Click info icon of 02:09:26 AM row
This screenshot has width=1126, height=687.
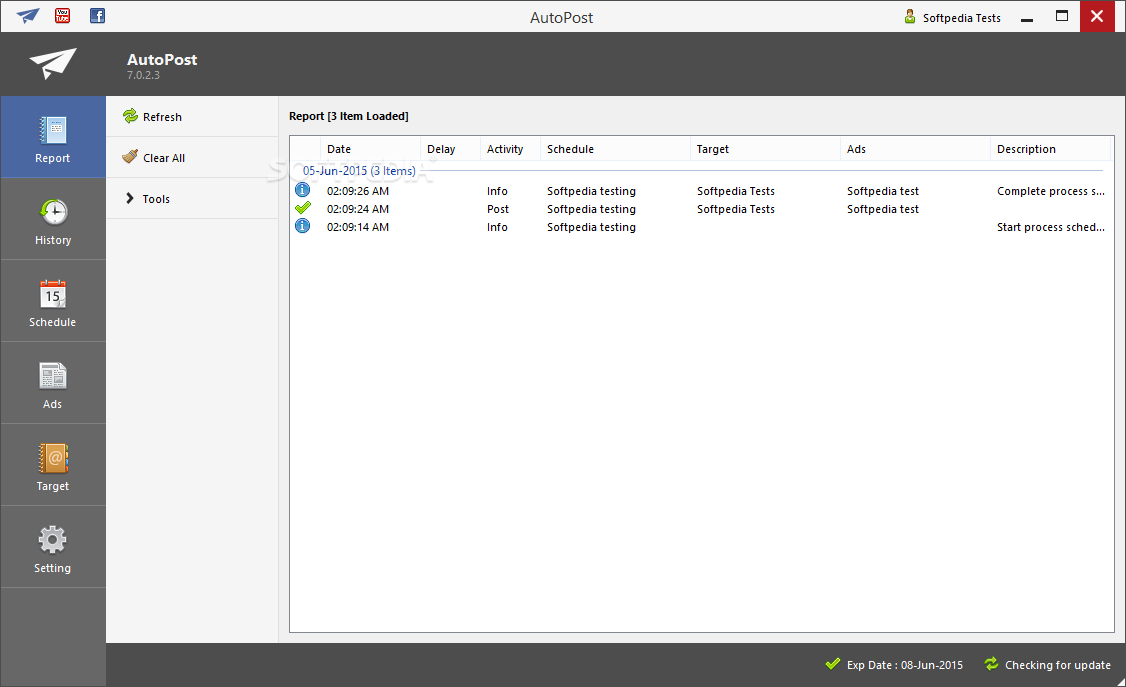[x=303, y=190]
